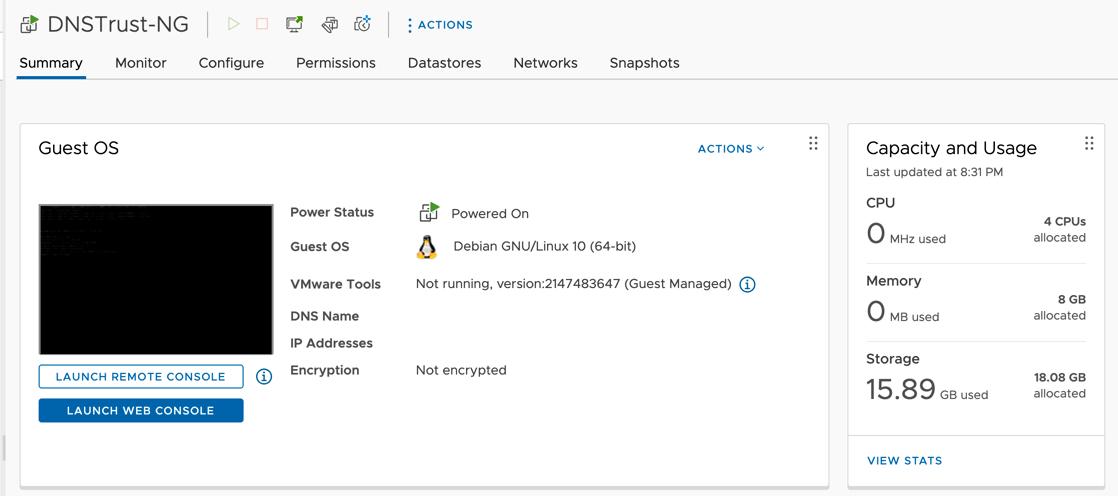Click the VM icon beside DNSTrust-NG title
Image resolution: width=1118 pixels, height=496 pixels.
pos(29,24)
